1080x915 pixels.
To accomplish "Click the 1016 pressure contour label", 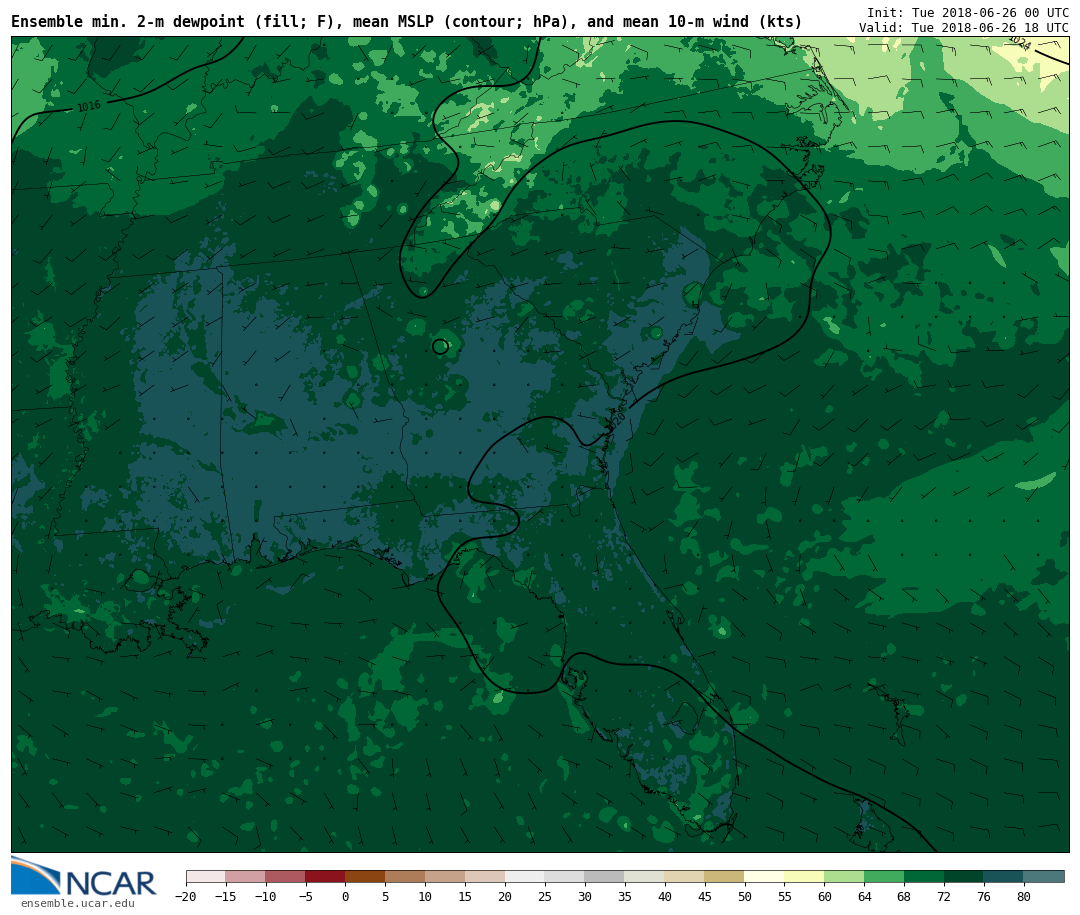I will (x=89, y=106).
